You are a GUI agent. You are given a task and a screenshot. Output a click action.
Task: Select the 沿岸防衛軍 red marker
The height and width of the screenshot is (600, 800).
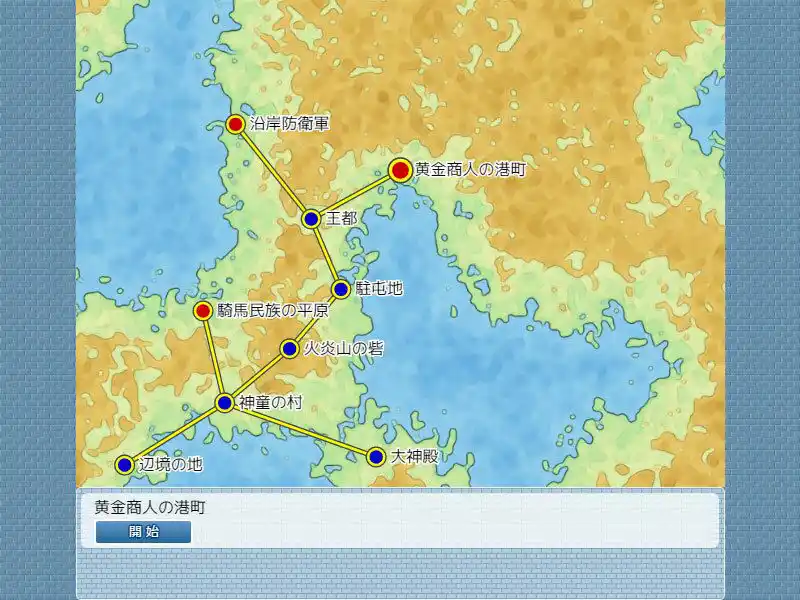234,124
